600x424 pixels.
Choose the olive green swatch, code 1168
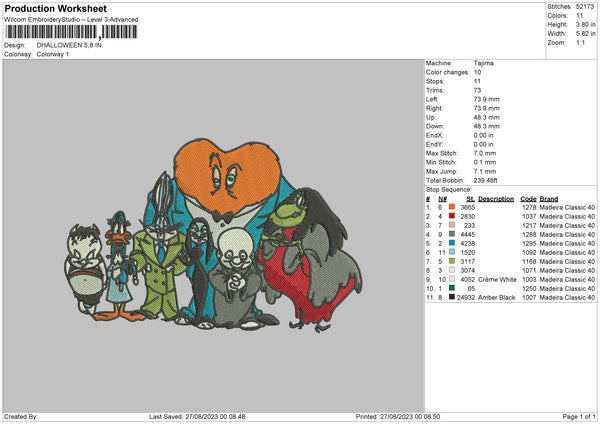click(452, 261)
